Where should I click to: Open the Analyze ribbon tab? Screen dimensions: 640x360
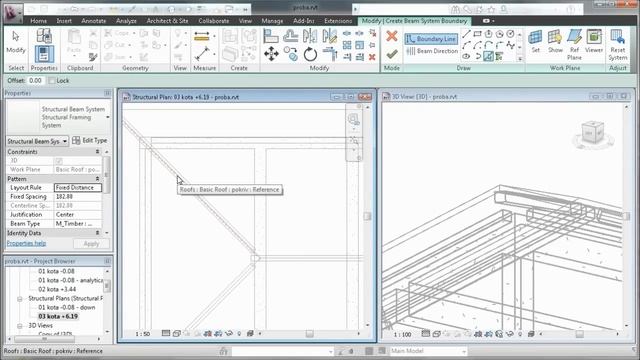point(126,21)
